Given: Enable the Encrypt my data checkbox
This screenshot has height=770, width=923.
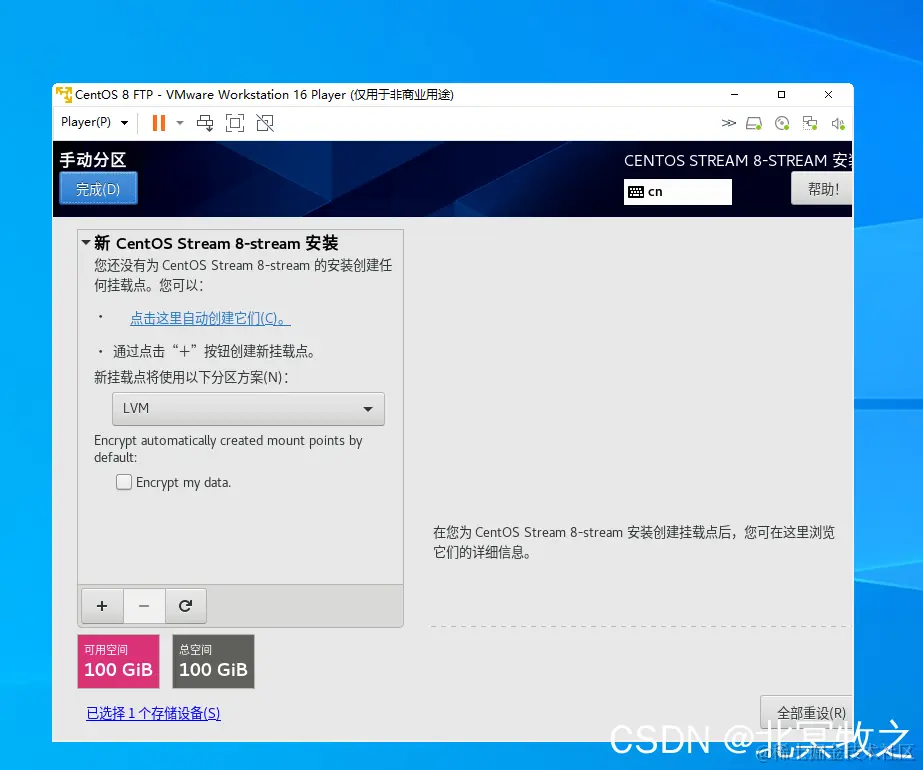Looking at the screenshot, I should click(x=124, y=482).
